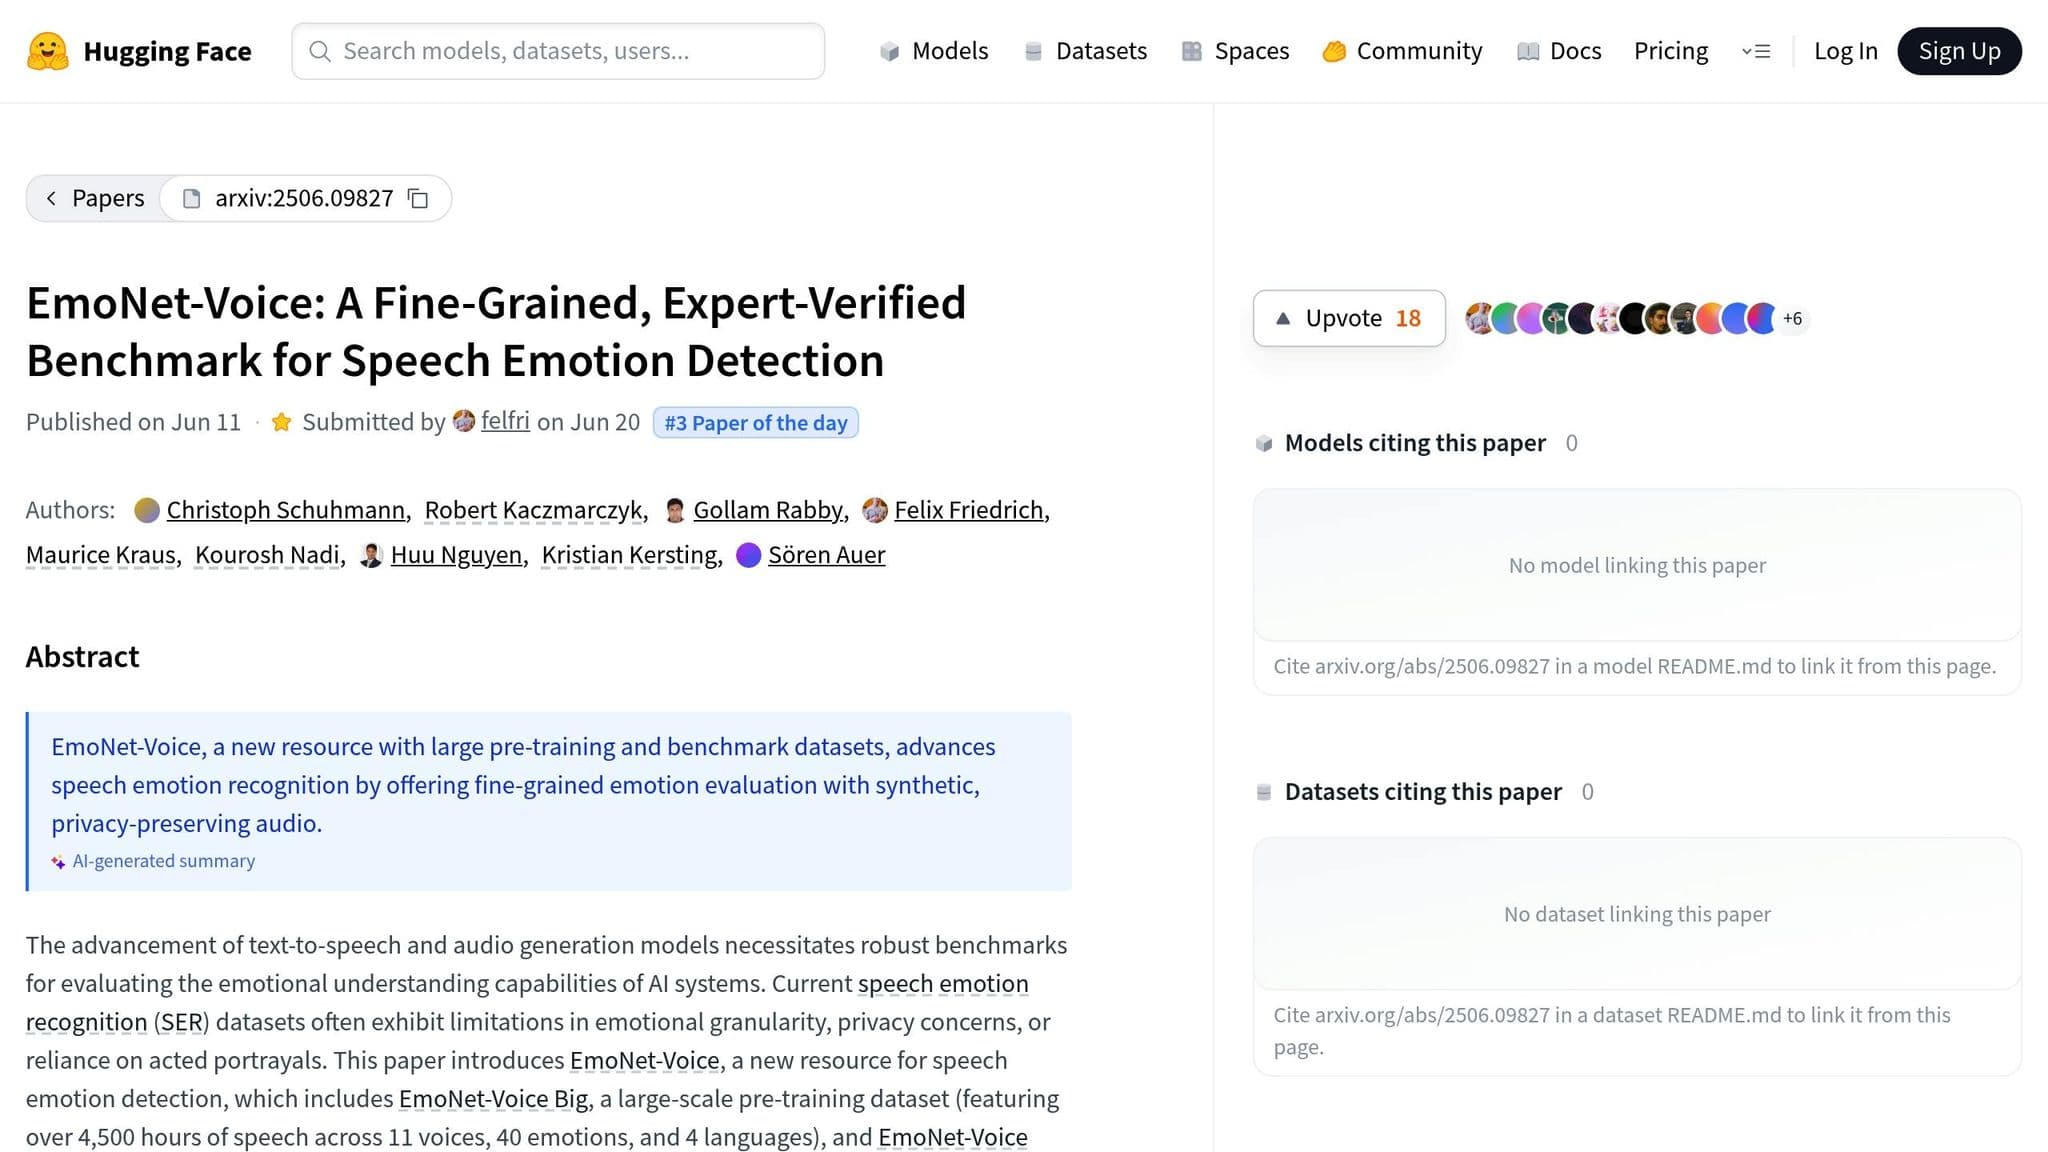Click the search magnifier icon
The image size is (2048, 1152).
(320, 51)
